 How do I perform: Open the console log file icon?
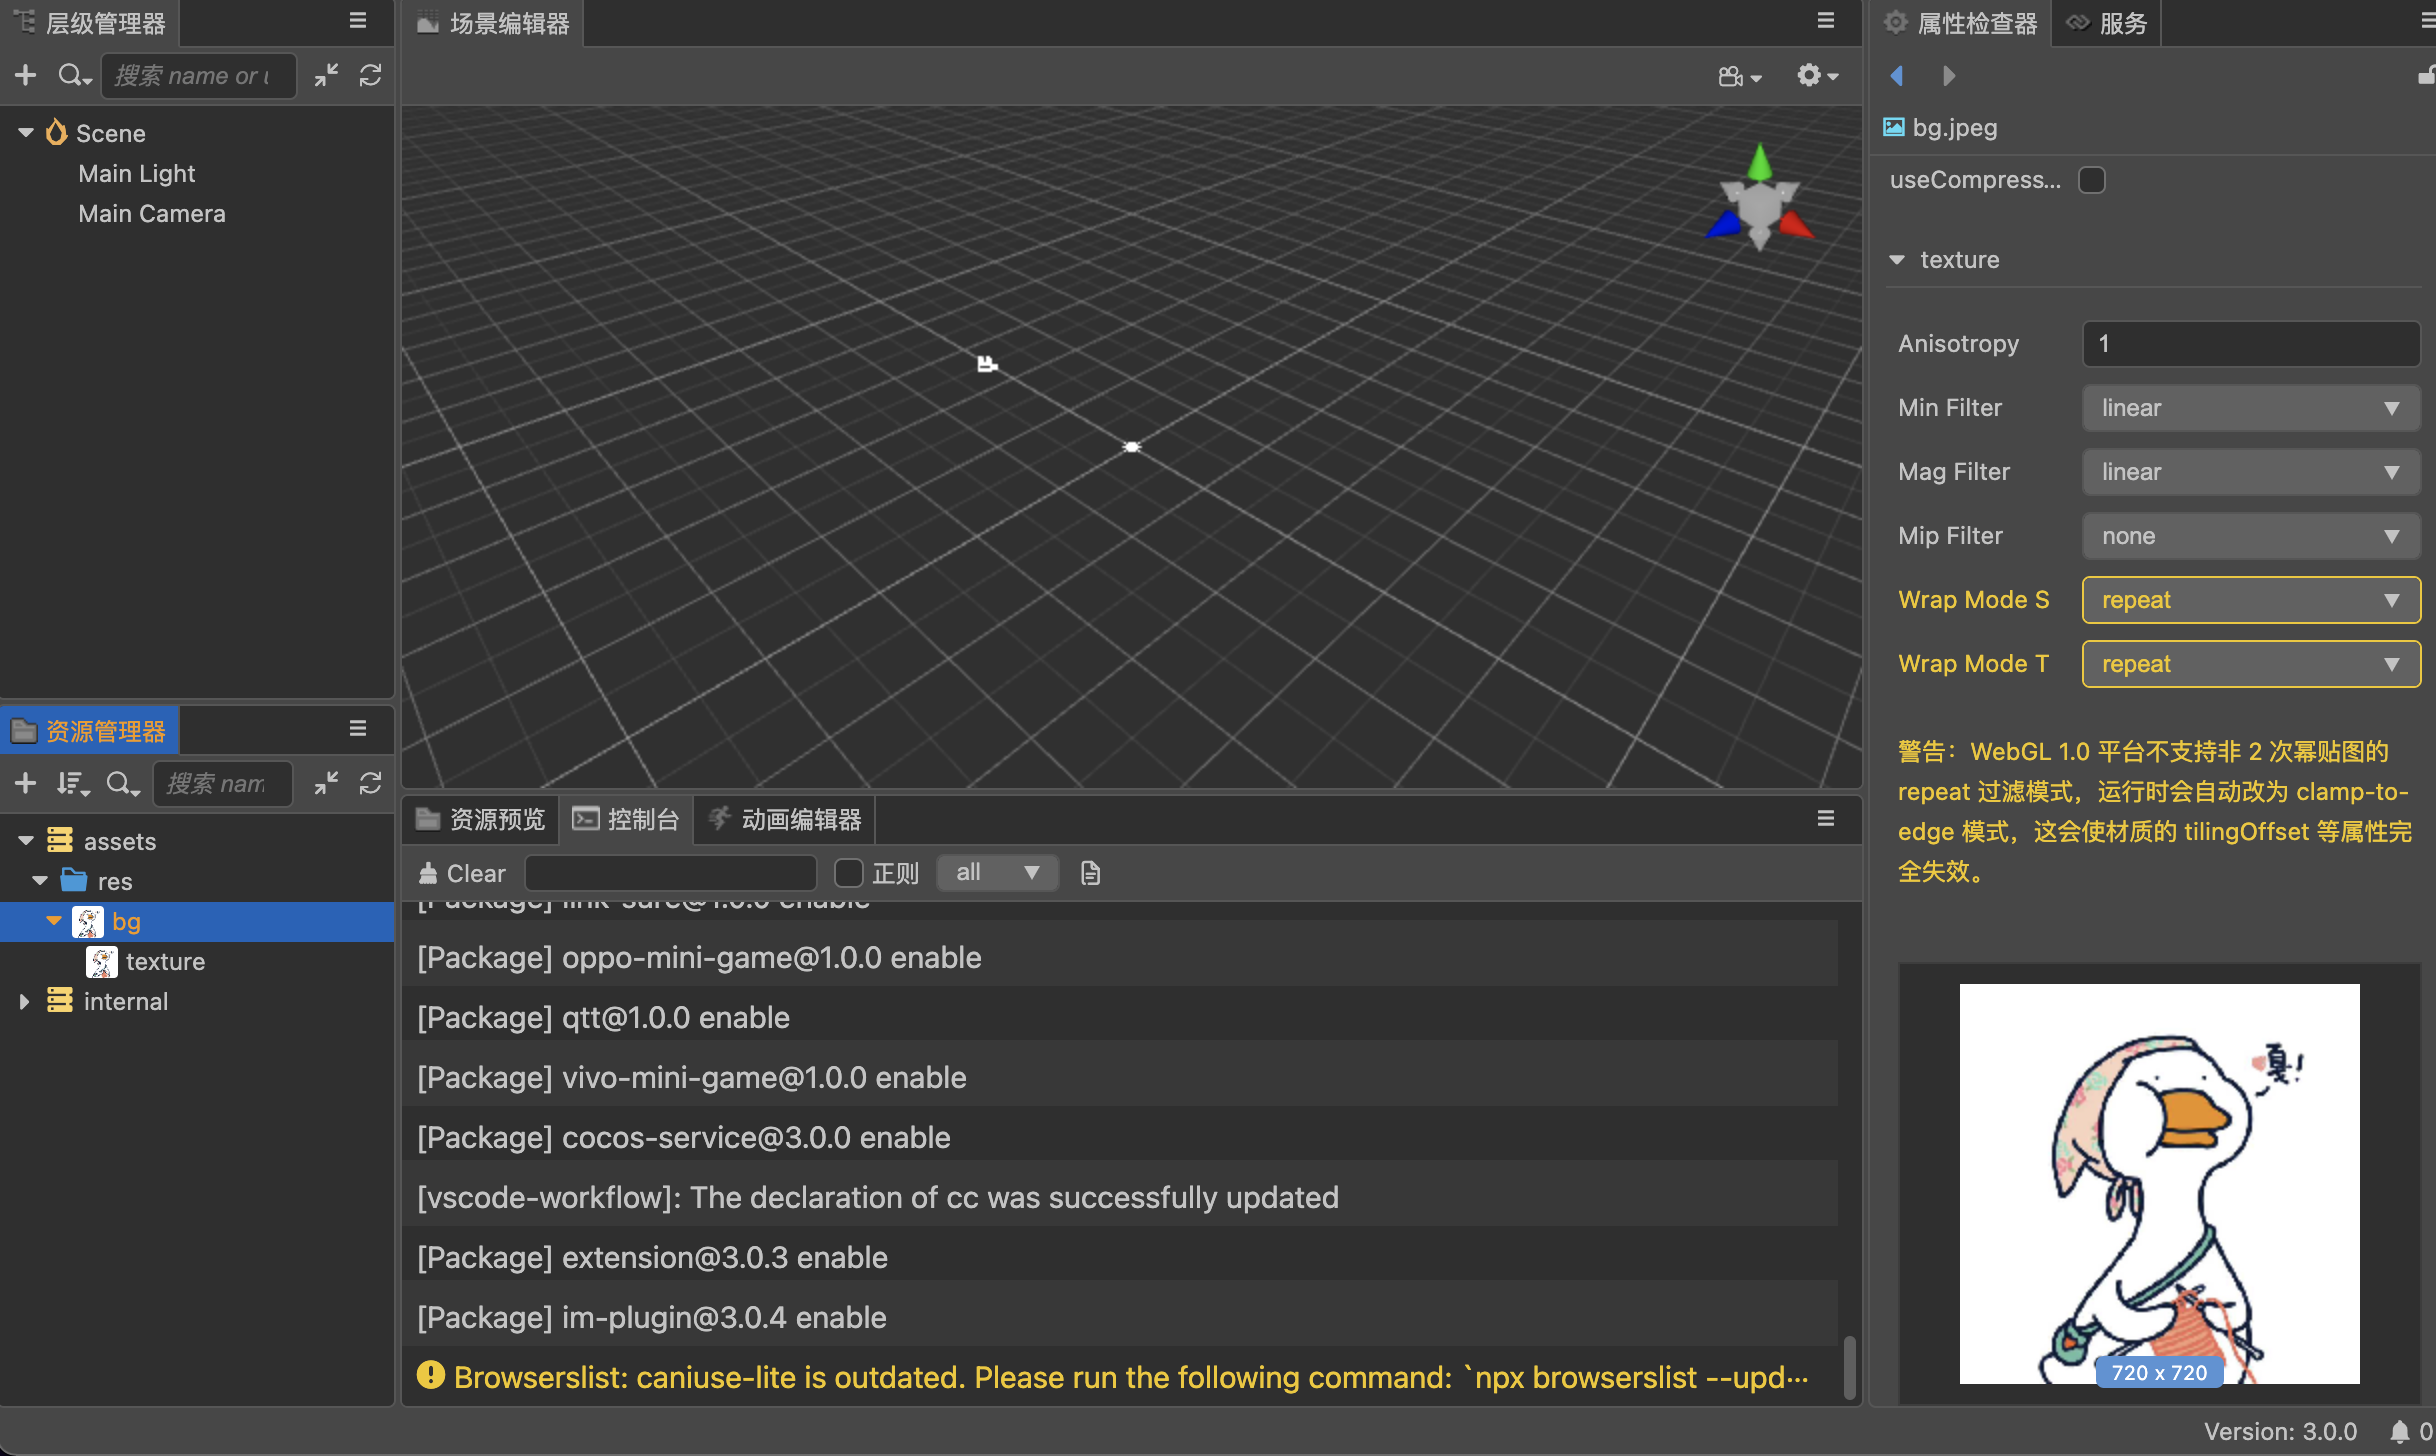[1090, 873]
